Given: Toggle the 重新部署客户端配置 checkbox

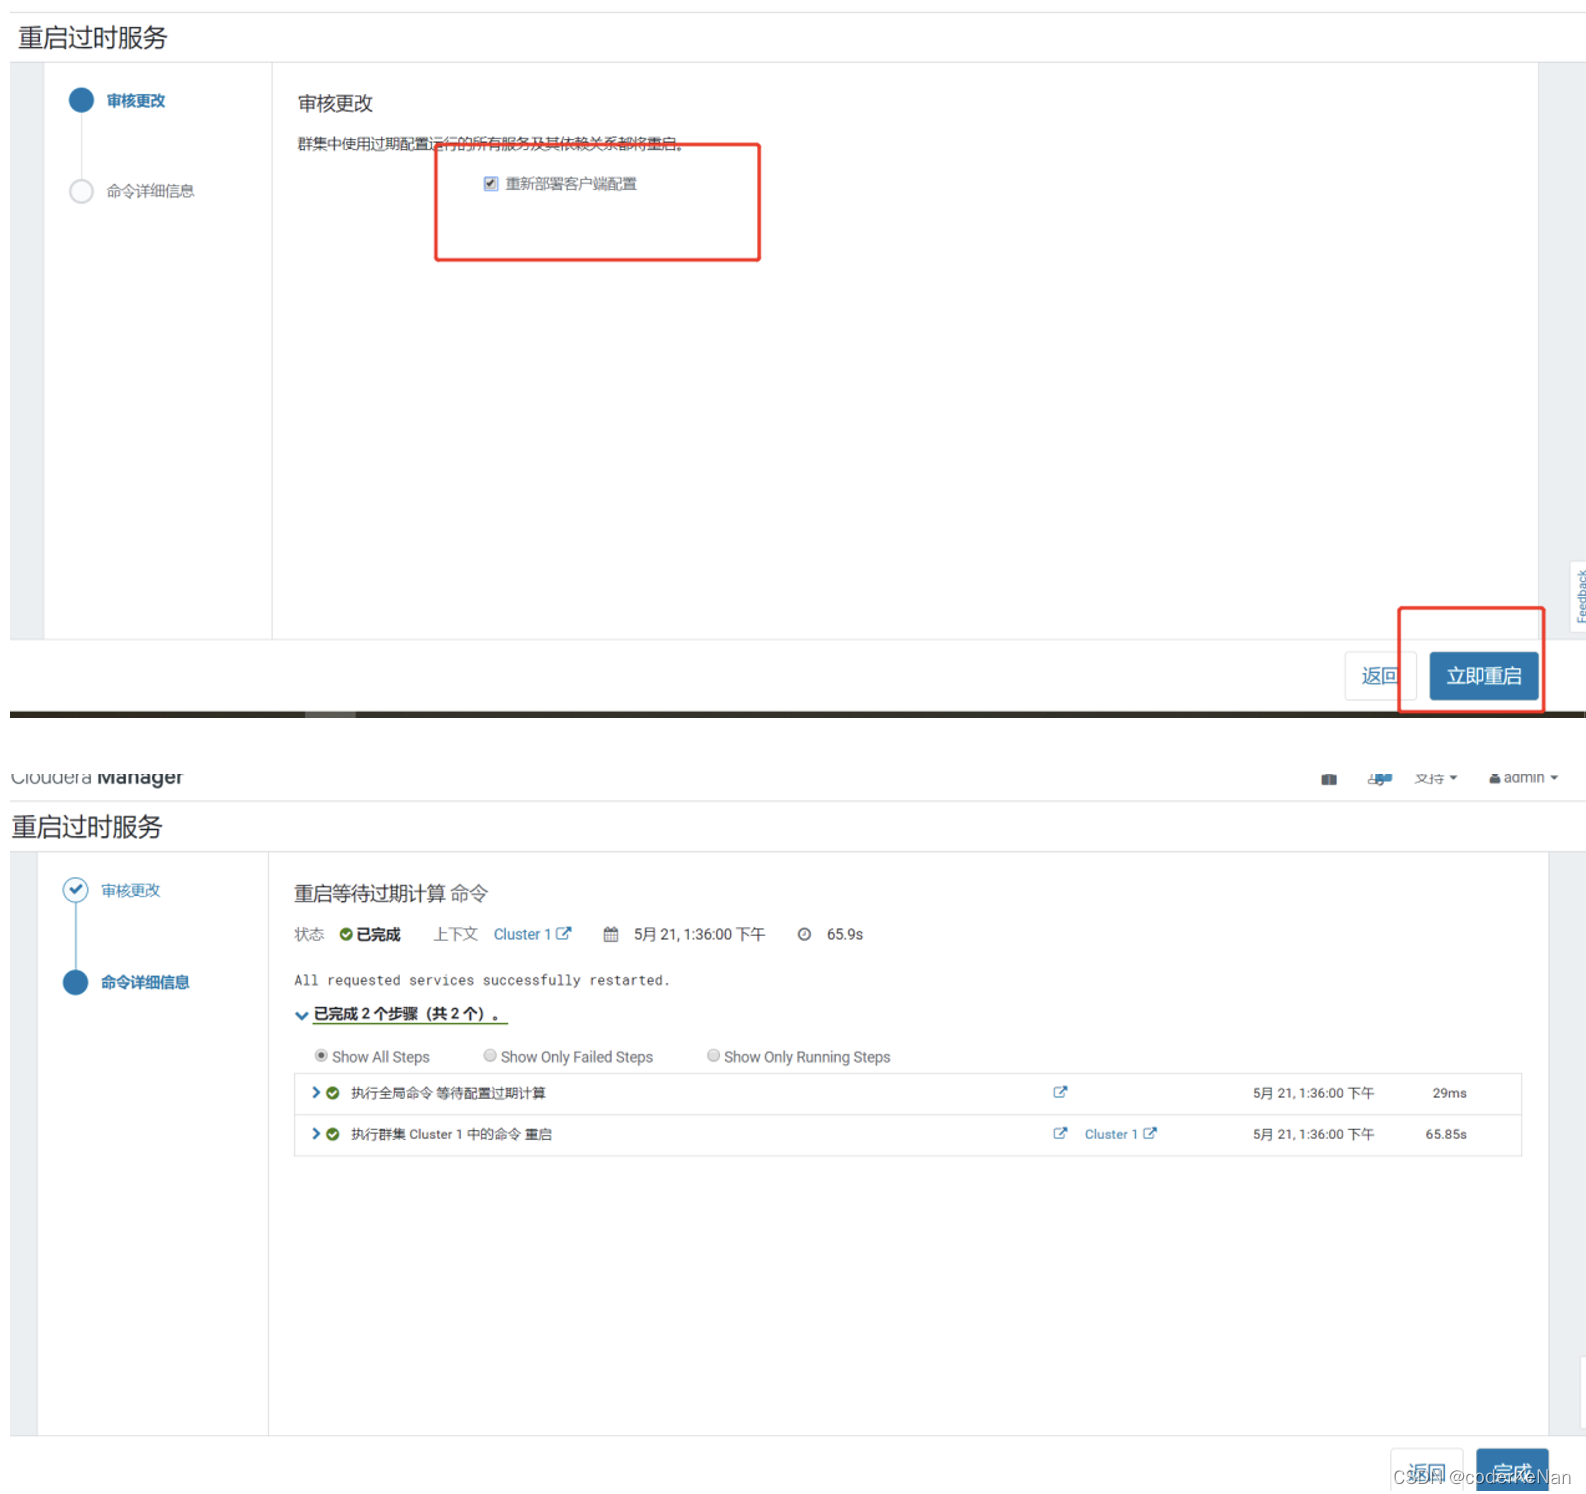Looking at the screenshot, I should click(491, 184).
